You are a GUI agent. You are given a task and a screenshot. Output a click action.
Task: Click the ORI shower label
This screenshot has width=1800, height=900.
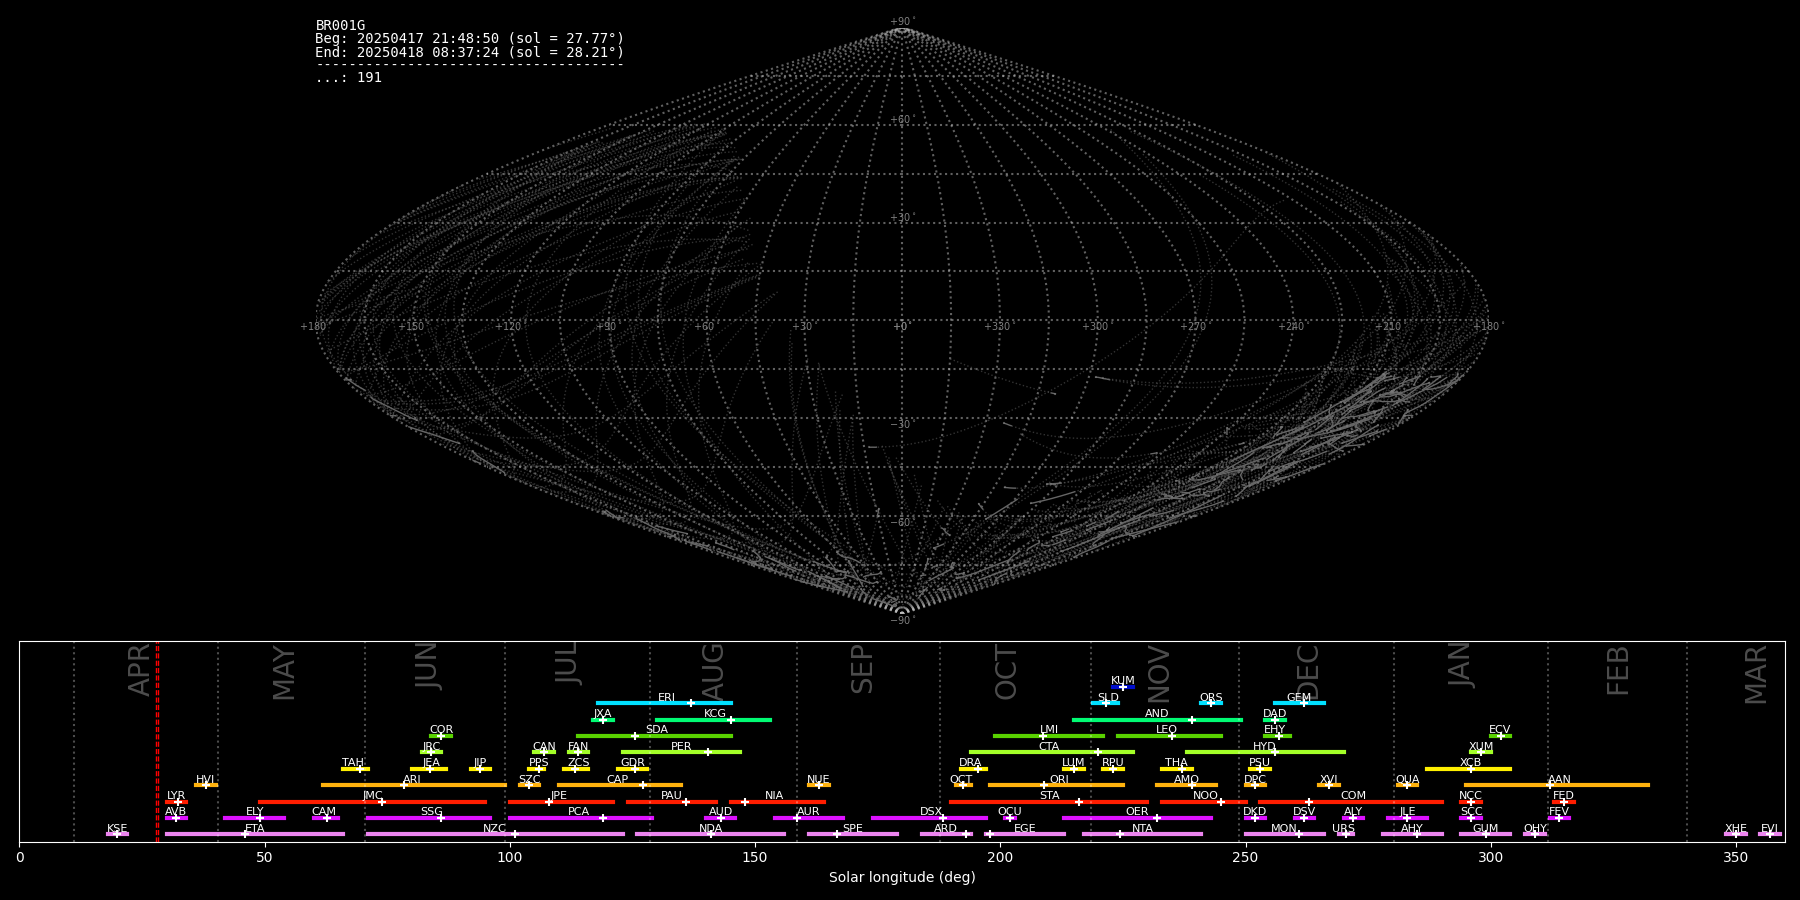[1059, 780]
